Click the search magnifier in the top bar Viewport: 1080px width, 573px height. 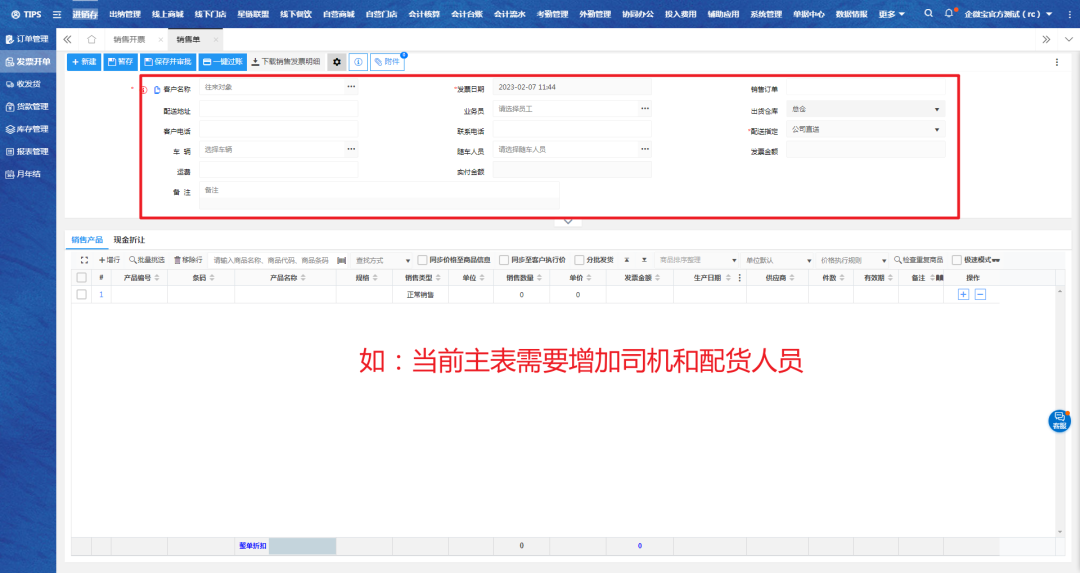(928, 14)
